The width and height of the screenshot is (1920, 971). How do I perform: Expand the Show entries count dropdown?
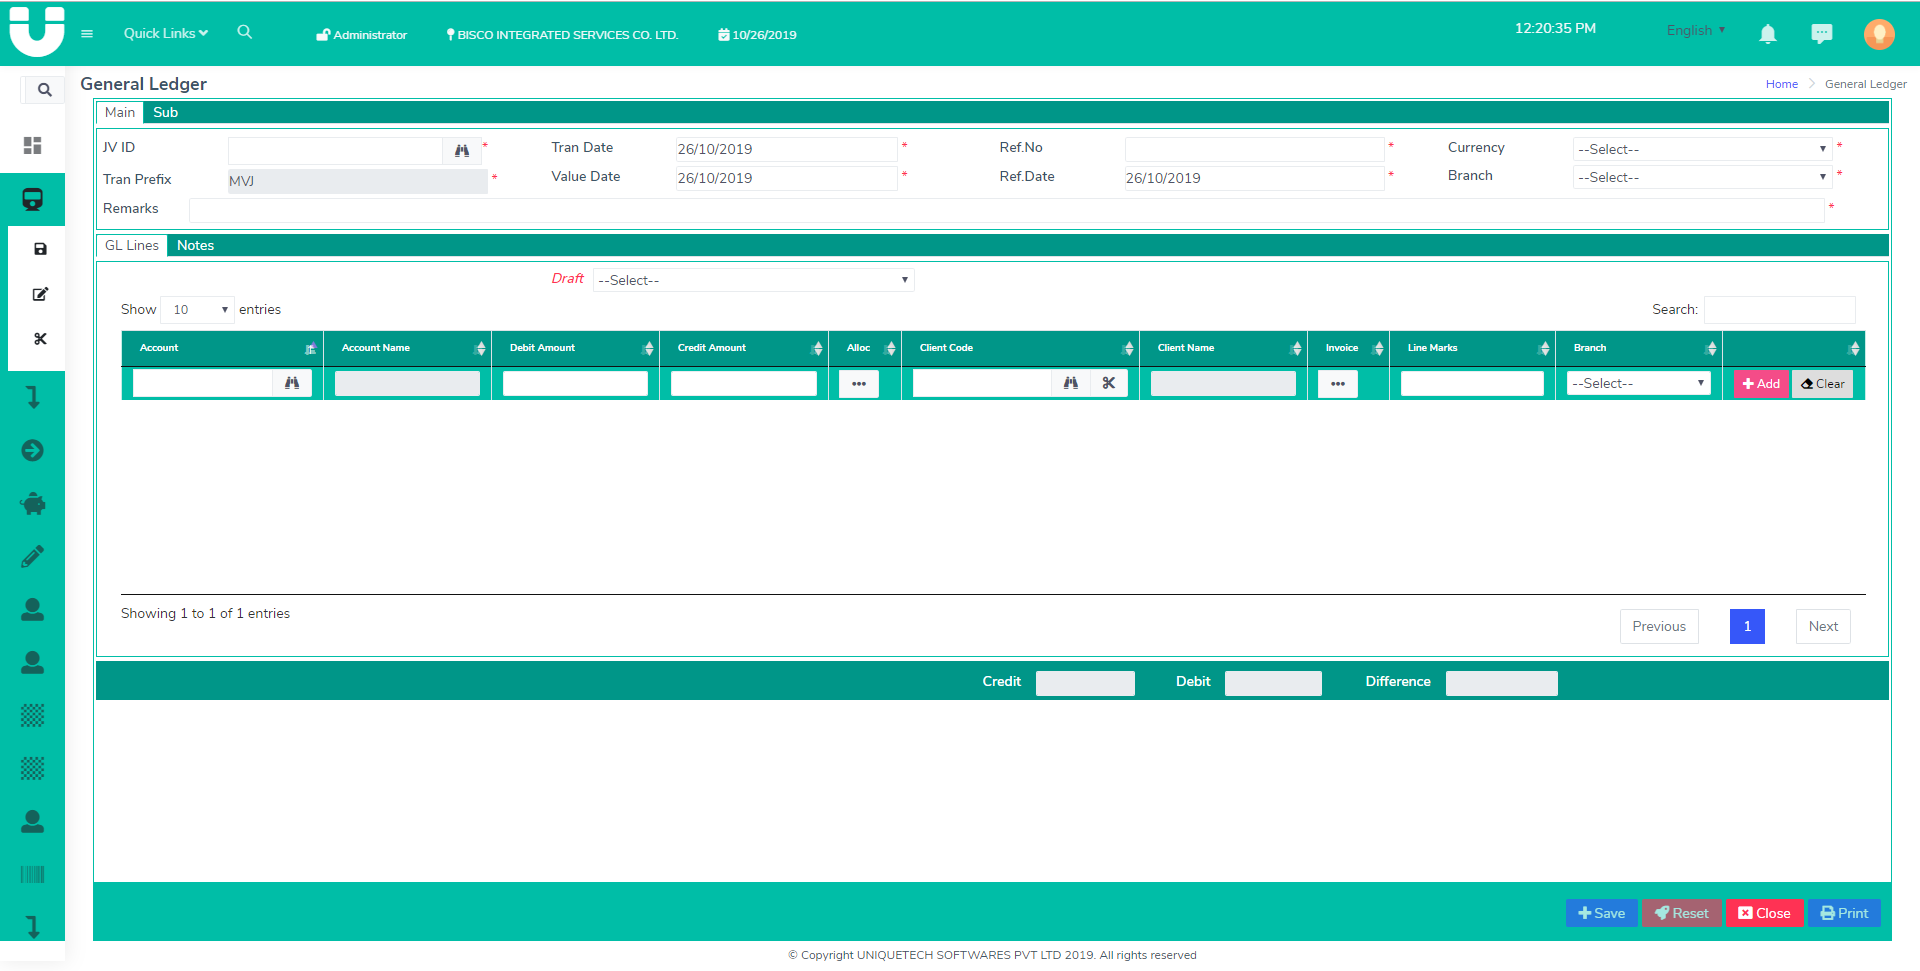coord(197,310)
